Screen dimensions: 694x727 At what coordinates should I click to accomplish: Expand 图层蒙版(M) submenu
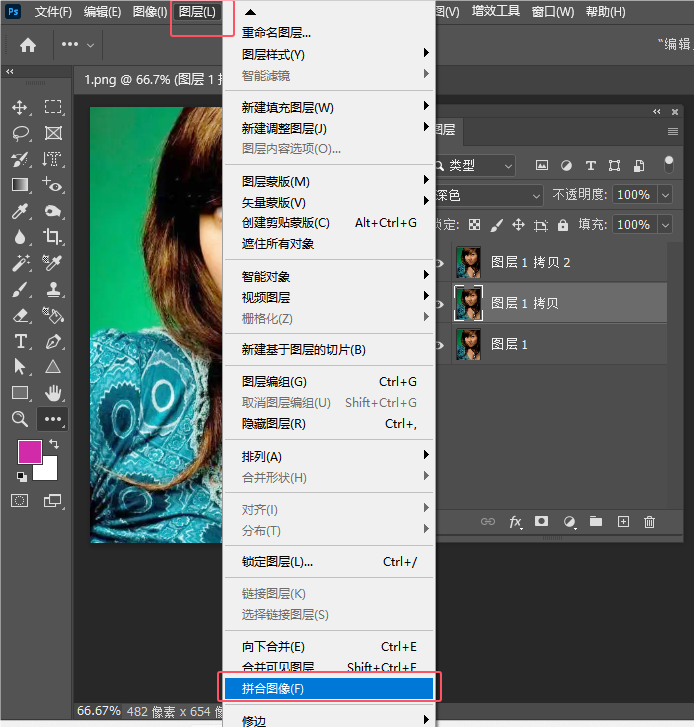[329, 181]
